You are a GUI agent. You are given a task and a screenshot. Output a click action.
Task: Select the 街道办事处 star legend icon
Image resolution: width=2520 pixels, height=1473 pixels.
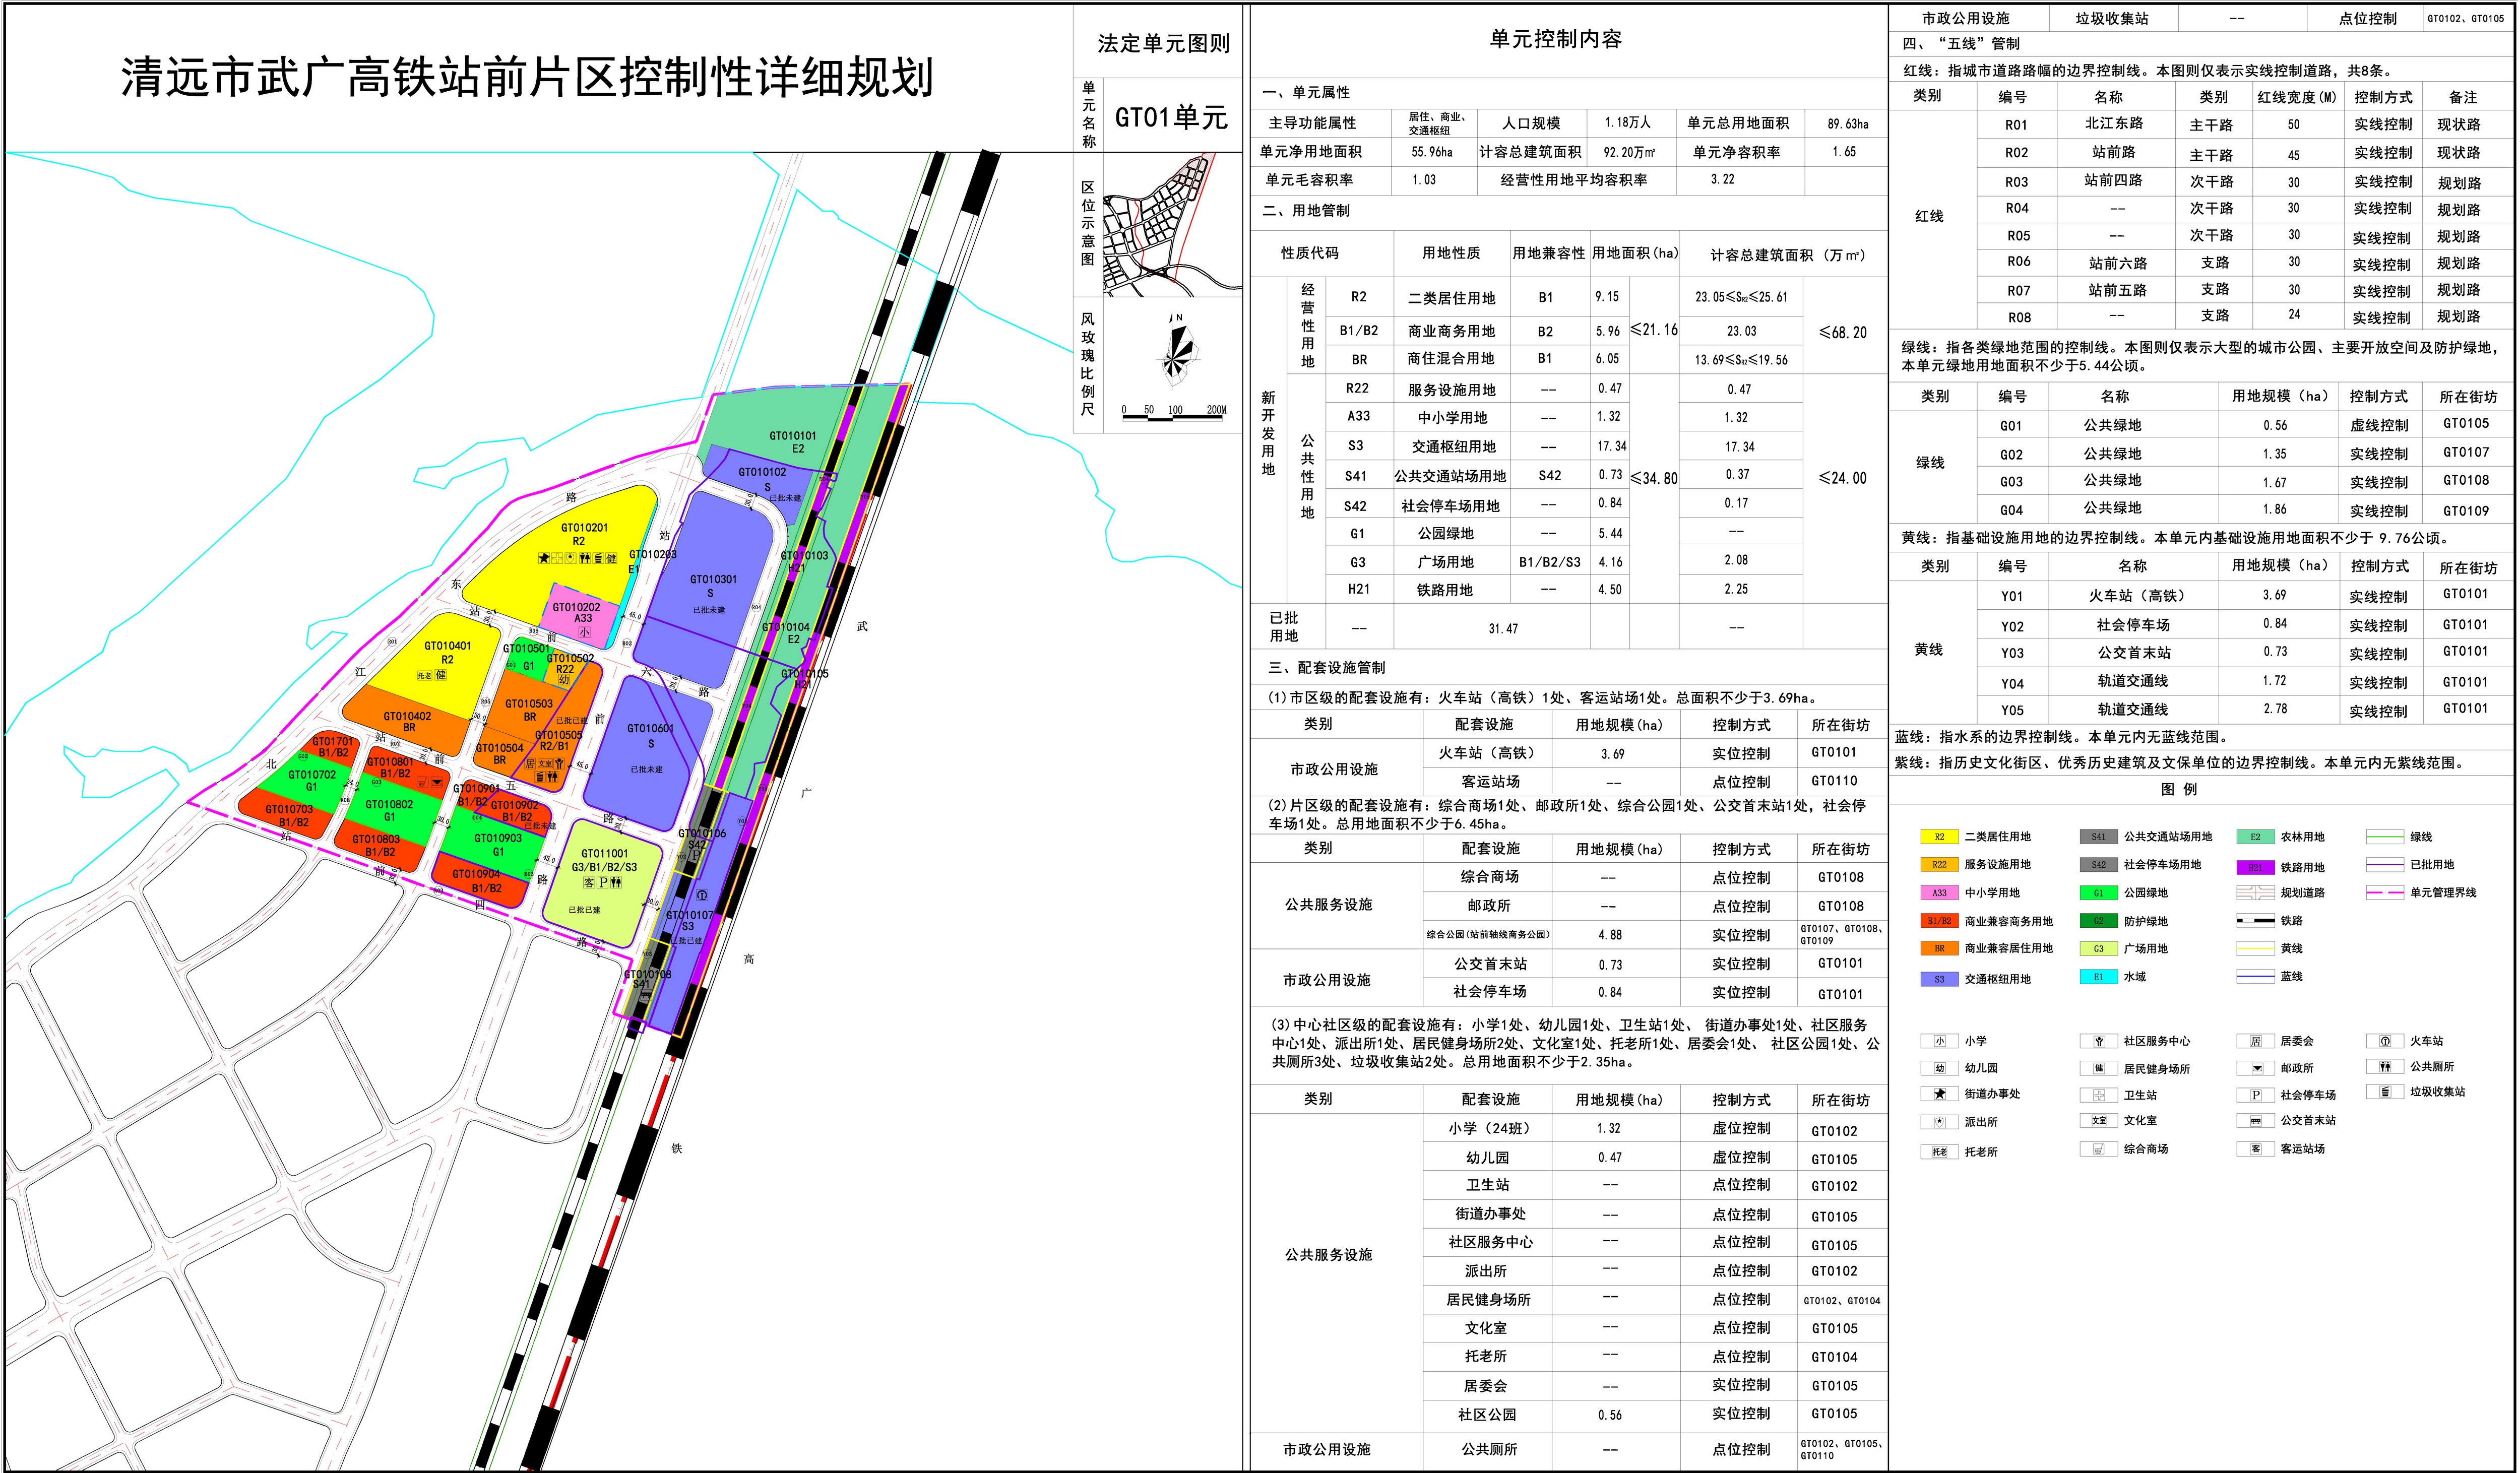pyautogui.click(x=1939, y=1094)
